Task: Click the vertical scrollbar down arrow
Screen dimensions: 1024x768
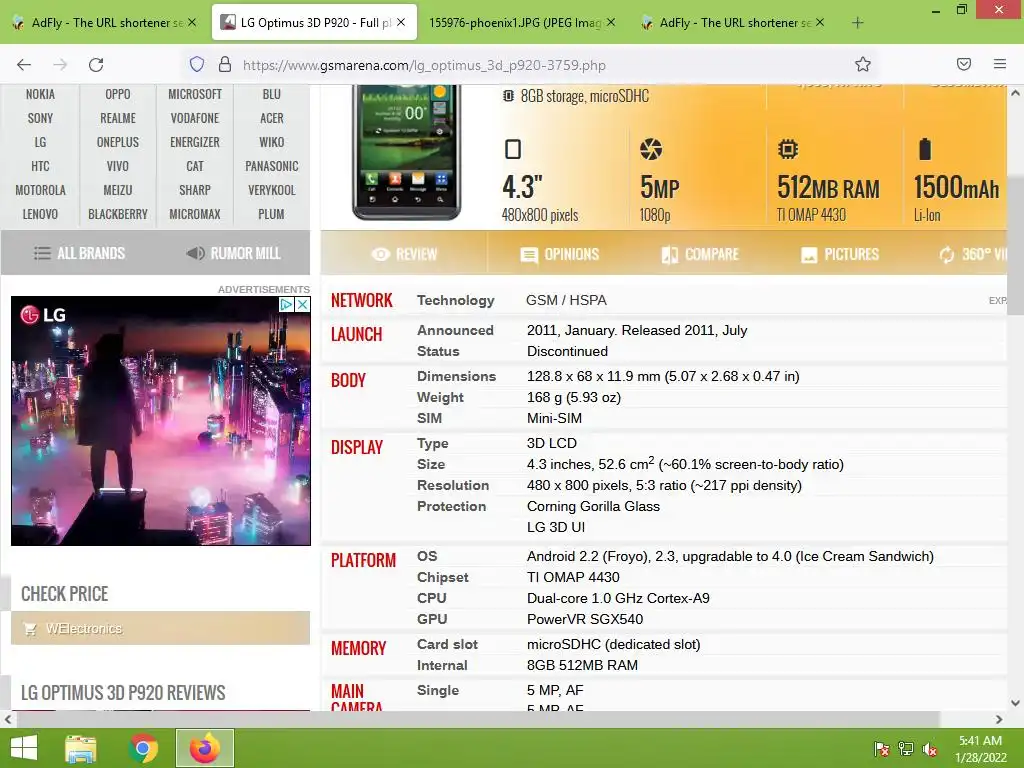Action: click(x=1015, y=703)
